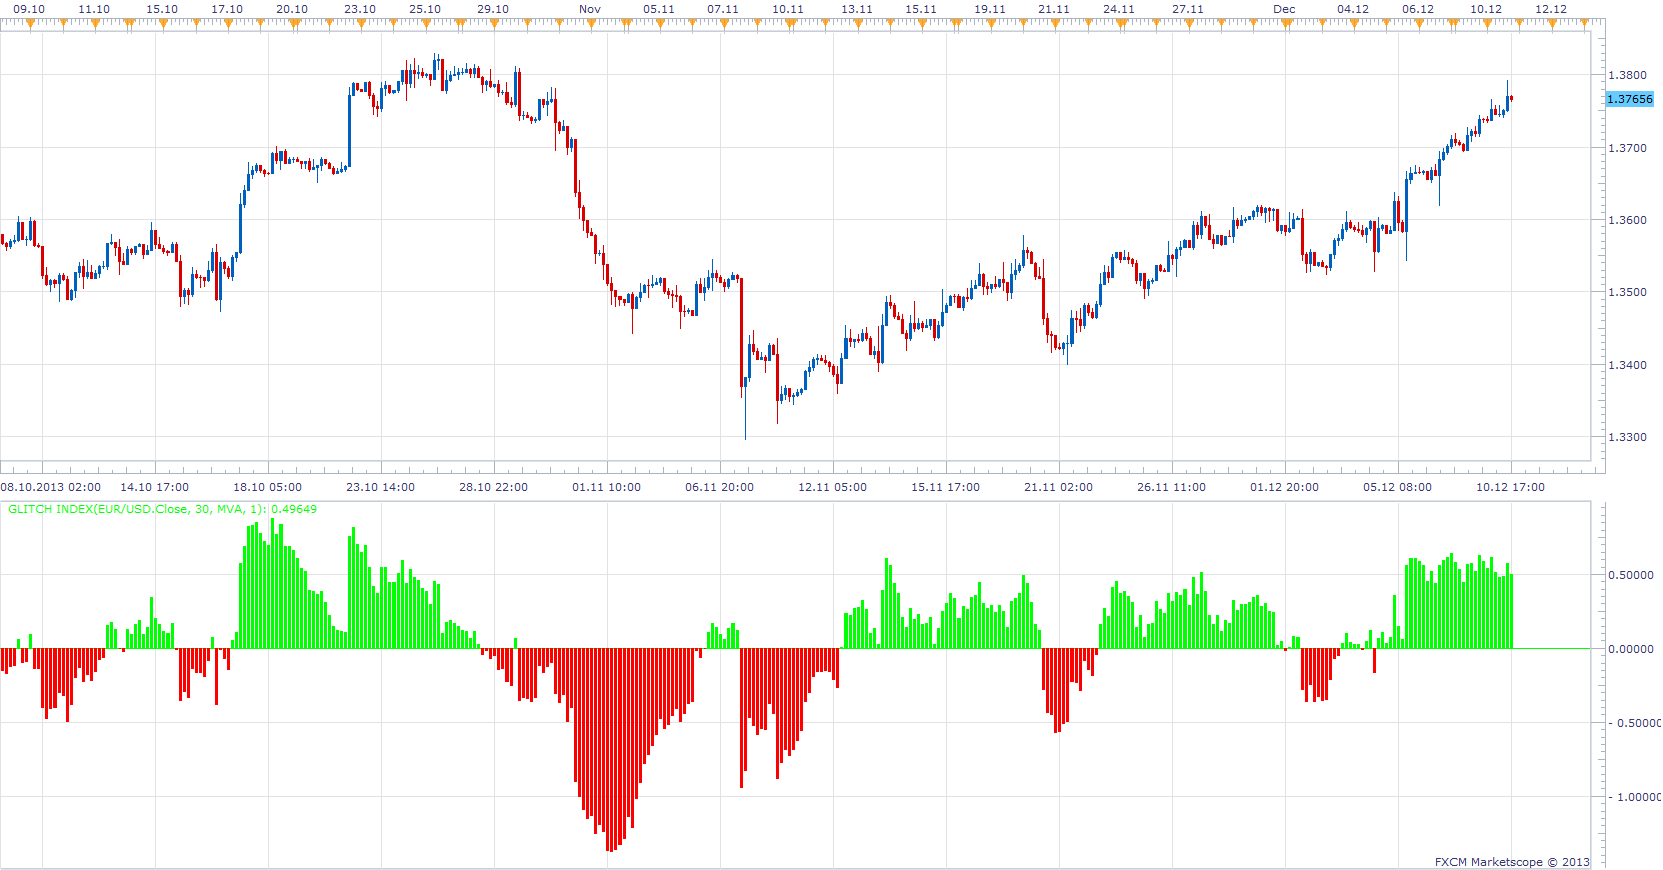Click the 17.10 date label on top axis
Screen dimensions: 1663x870
pos(227,9)
